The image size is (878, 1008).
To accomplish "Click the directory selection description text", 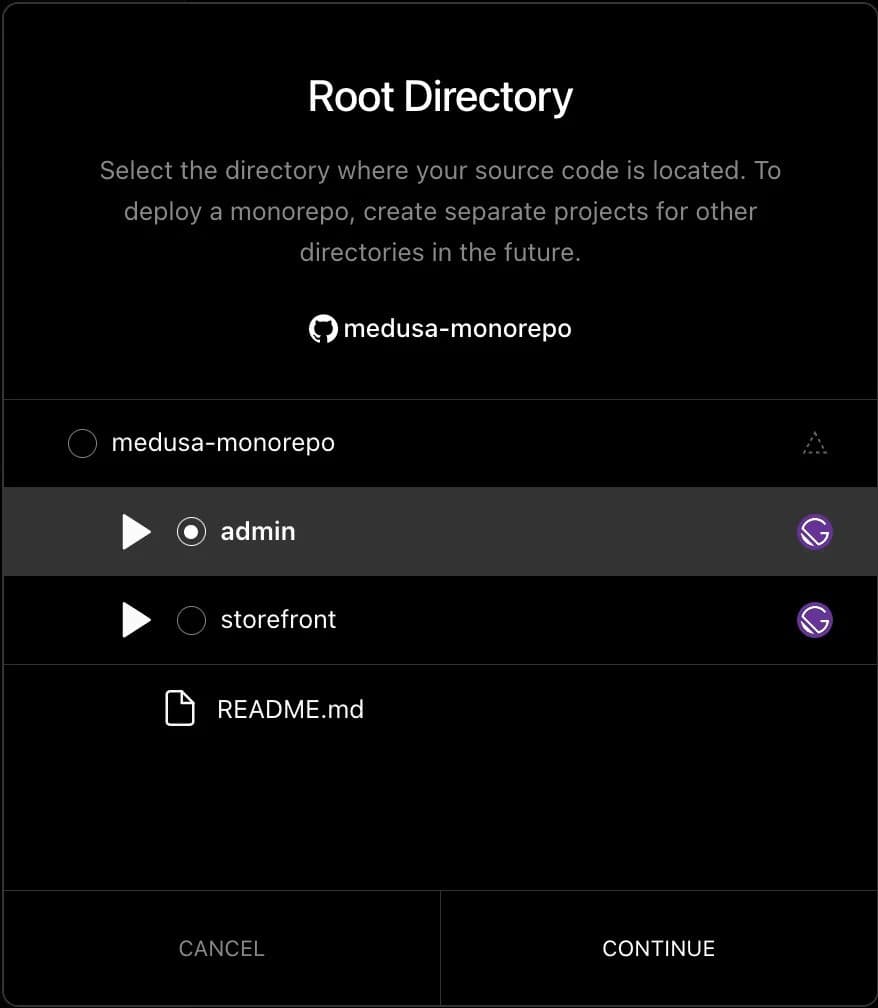I will pos(440,212).
